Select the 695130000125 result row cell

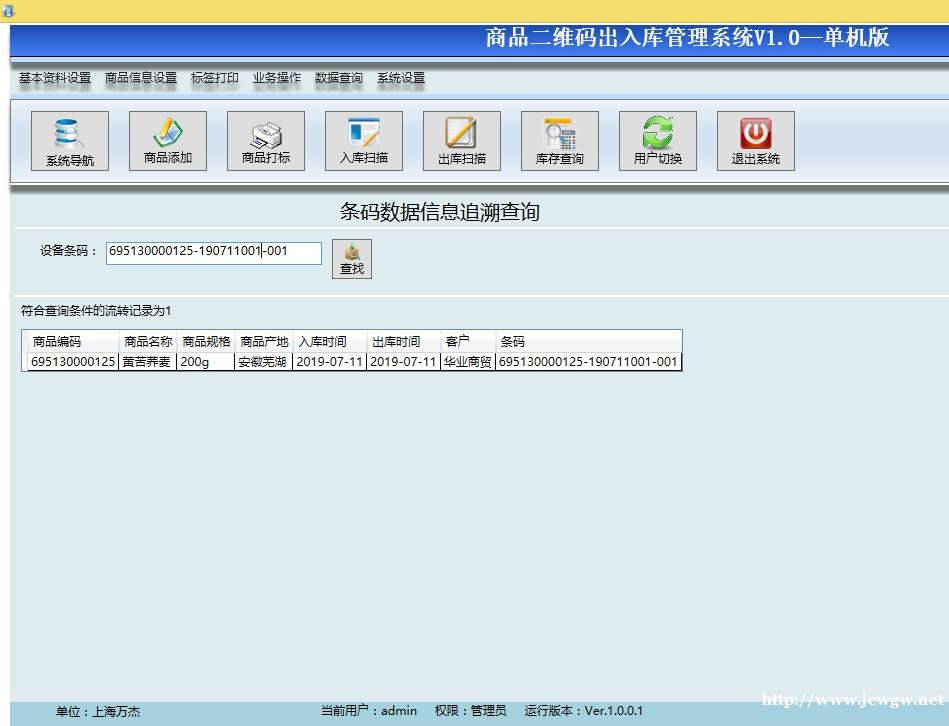click(73, 362)
